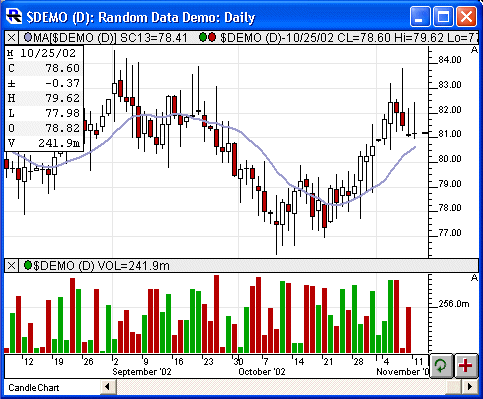
Task: Click the green volume indicator dot
Action: (28, 265)
